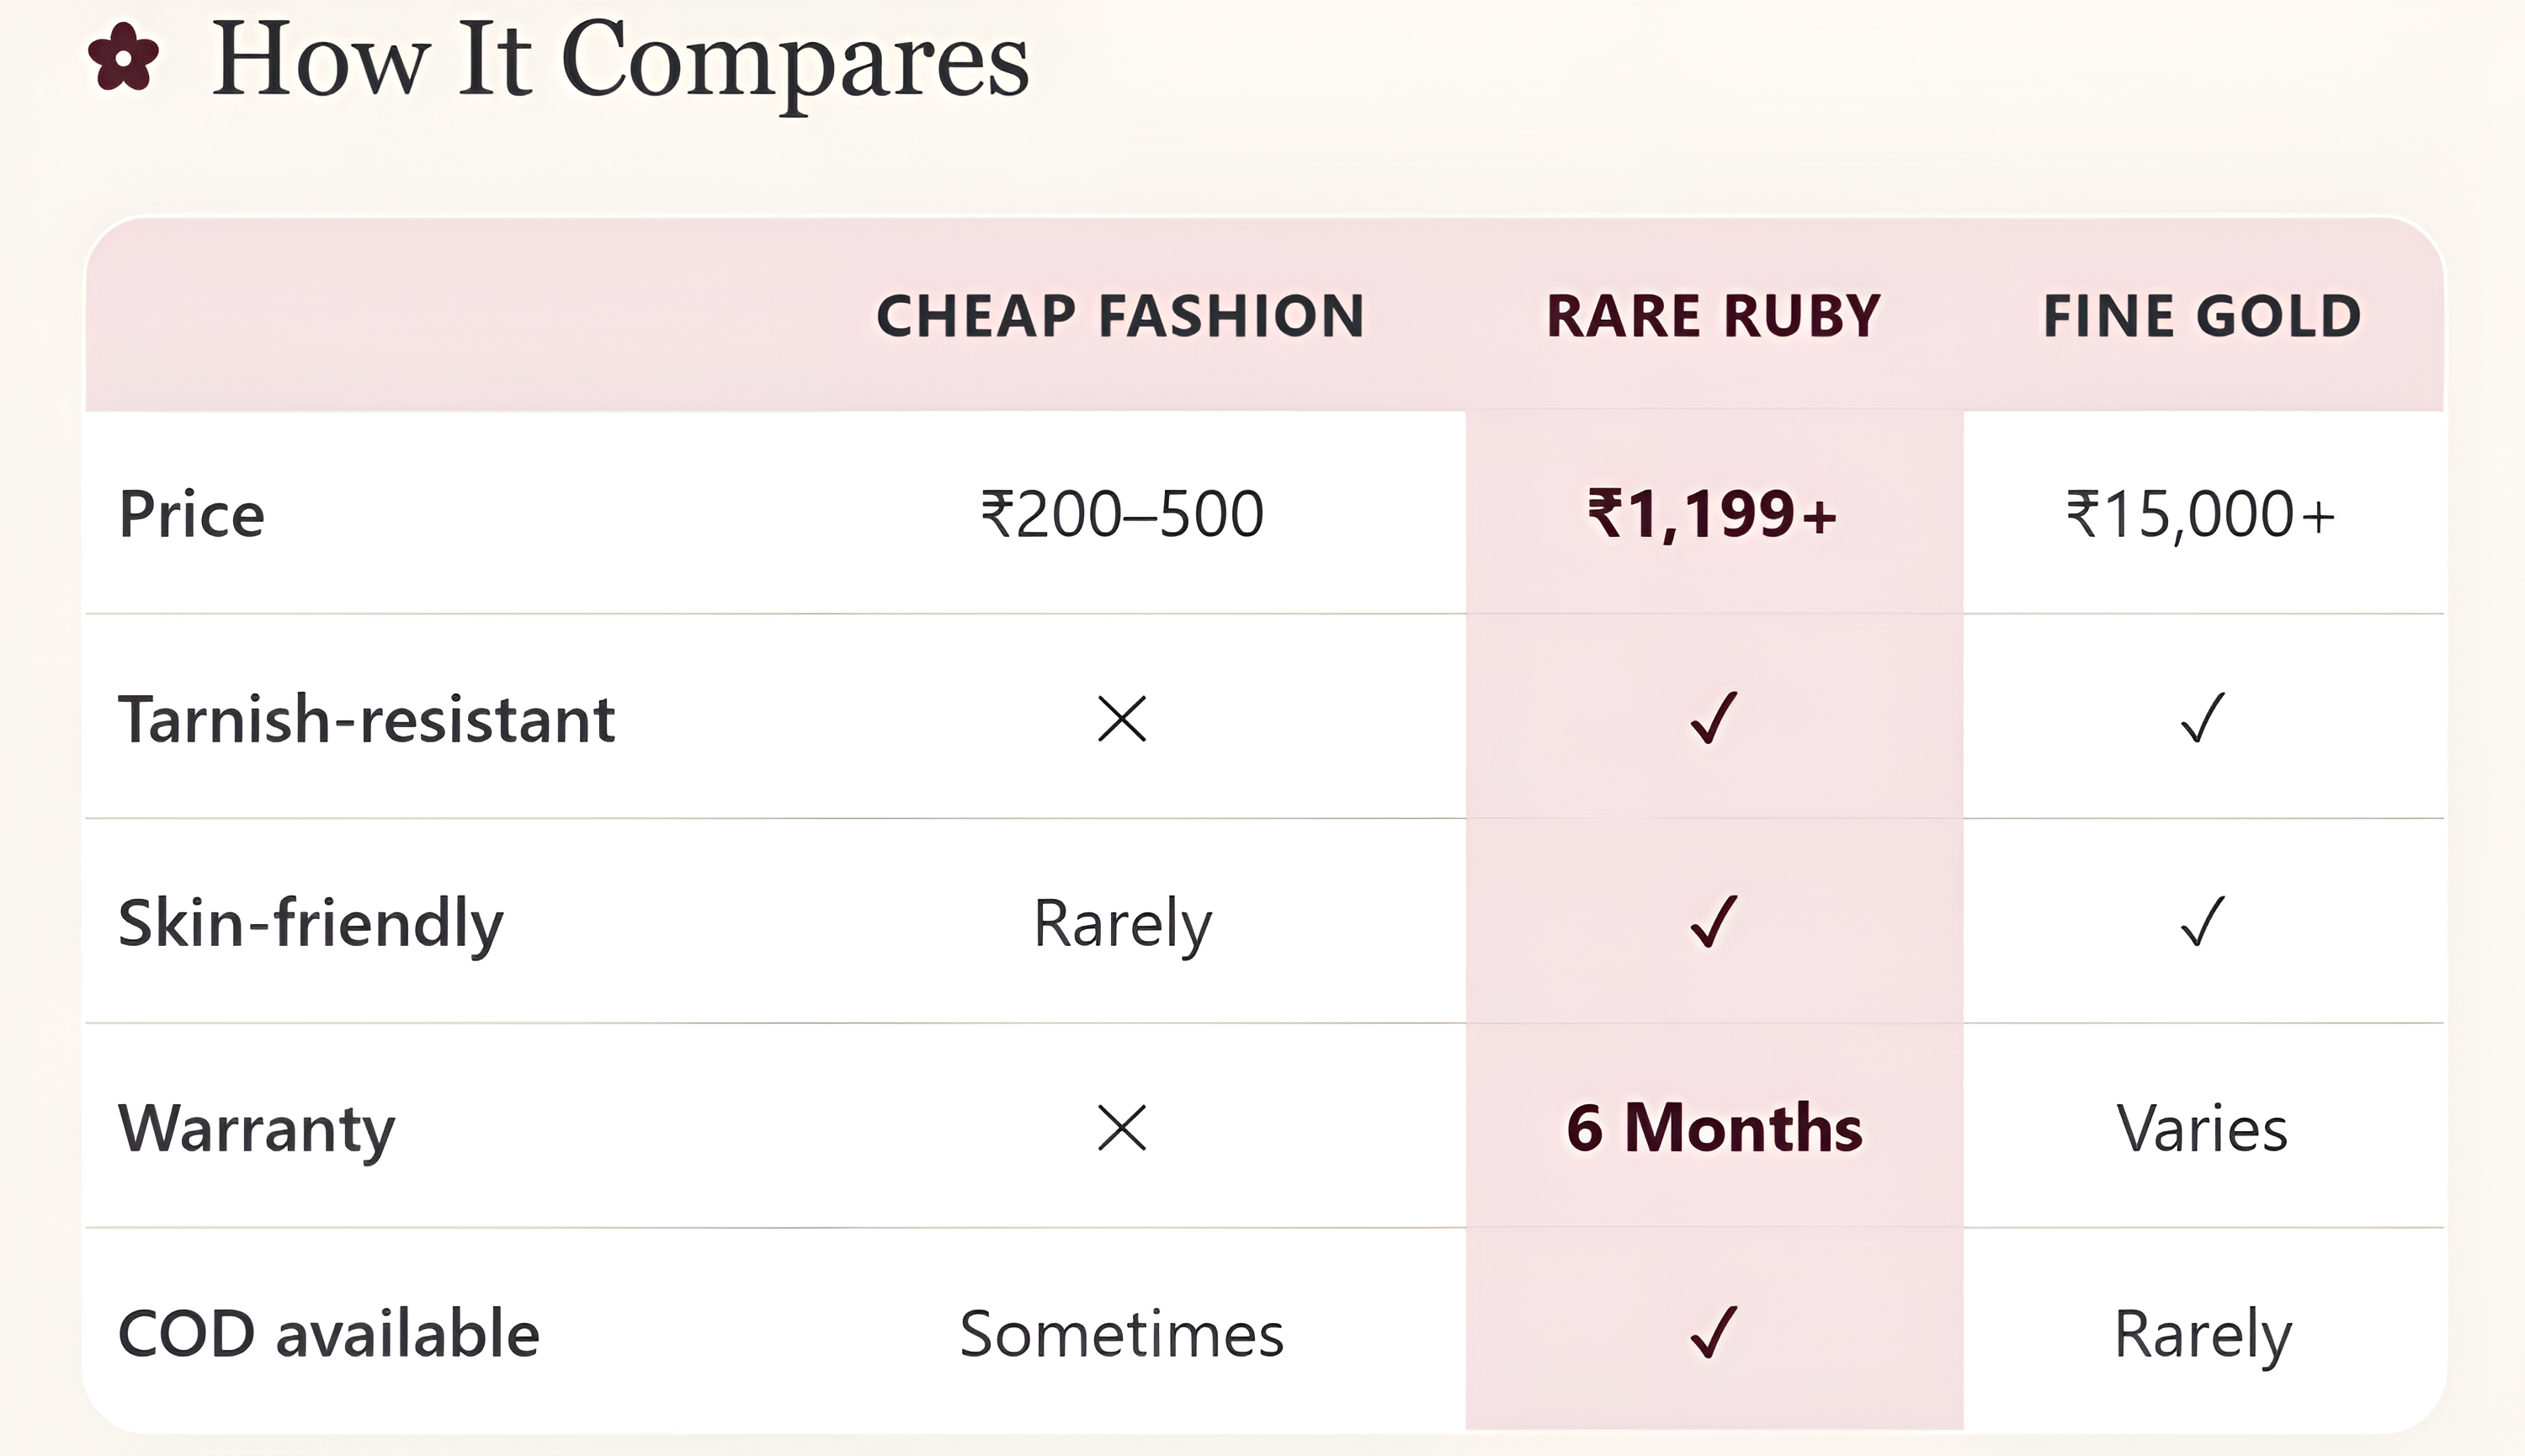Click the ₹1,199+ Rare Ruby price
Image resolution: width=2525 pixels, height=1456 pixels.
point(1713,515)
